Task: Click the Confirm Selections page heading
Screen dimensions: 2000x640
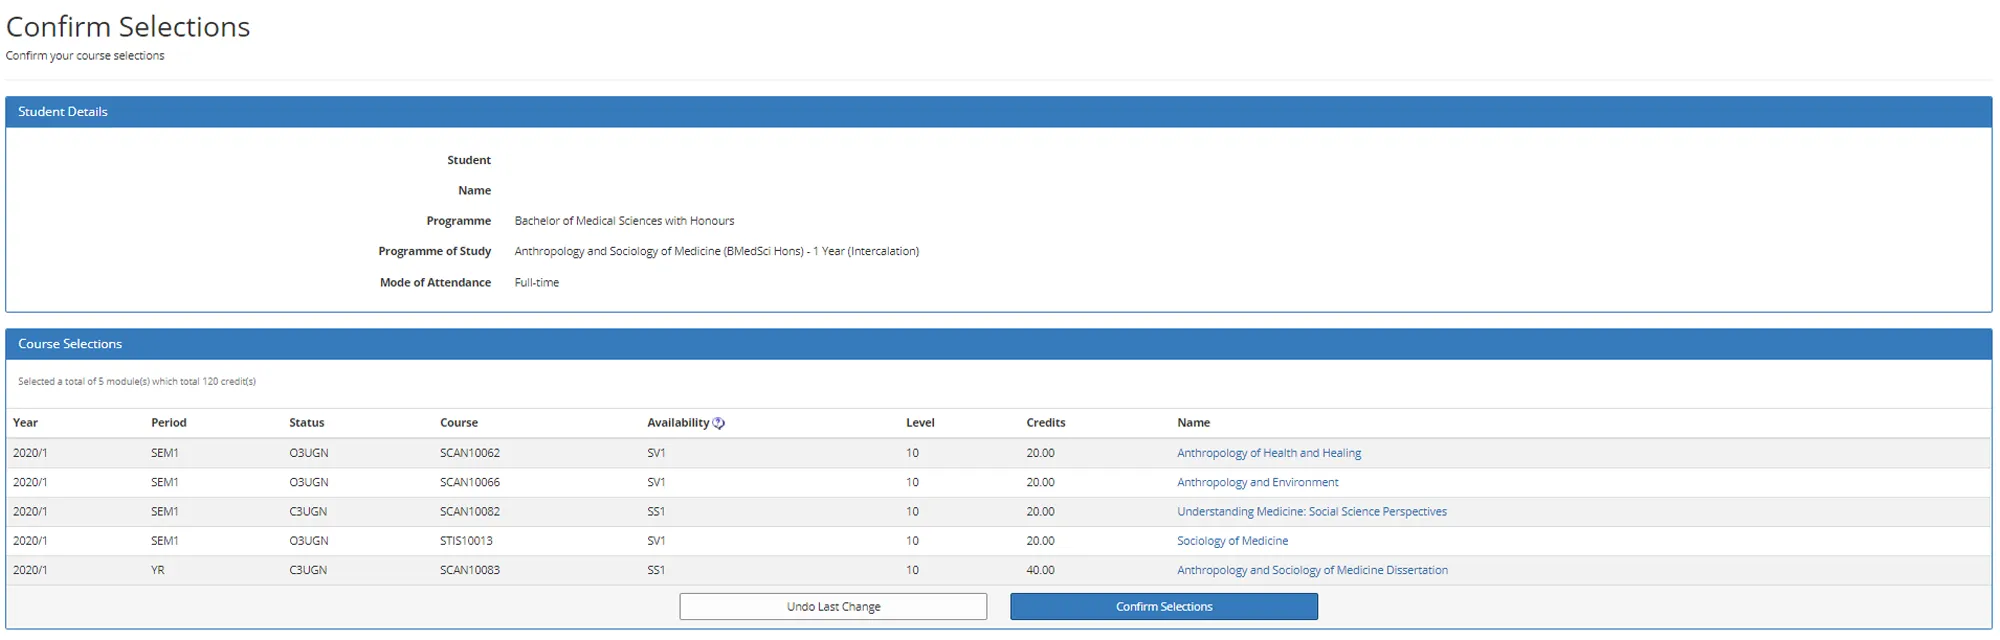Action: 128,27
